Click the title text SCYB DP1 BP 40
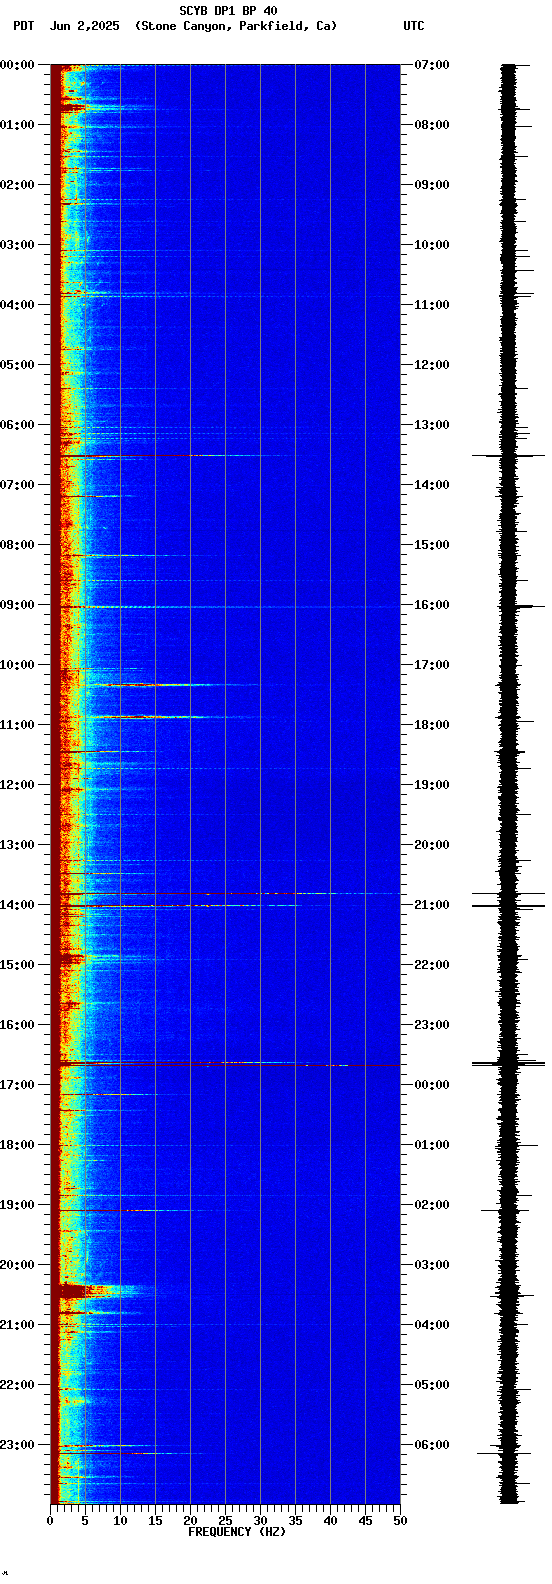 (x=228, y=11)
